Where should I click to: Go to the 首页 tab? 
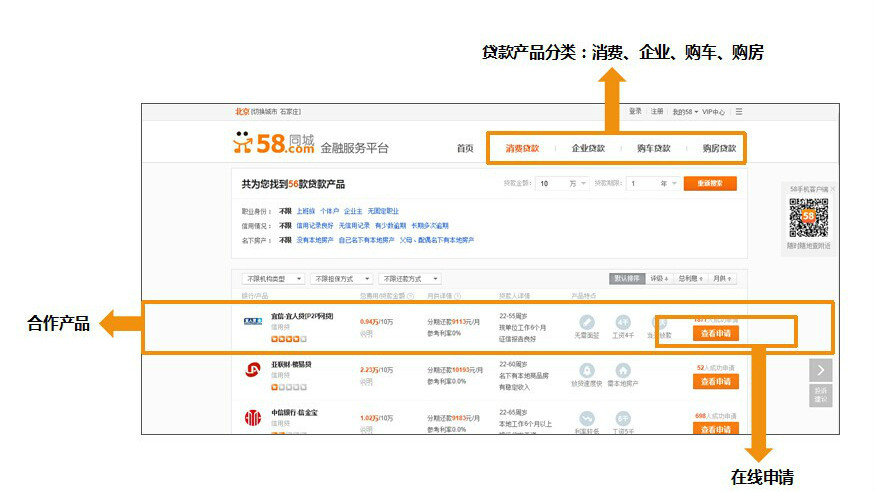point(465,148)
